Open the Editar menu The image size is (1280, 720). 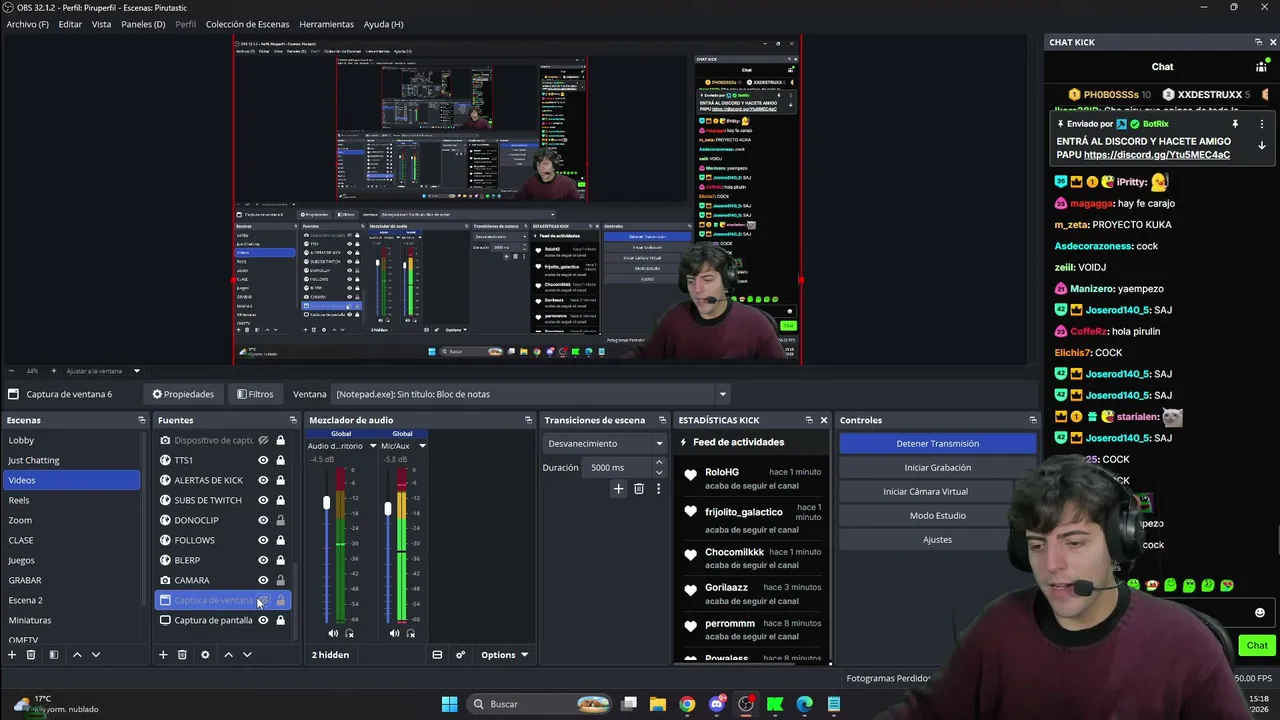coord(70,24)
